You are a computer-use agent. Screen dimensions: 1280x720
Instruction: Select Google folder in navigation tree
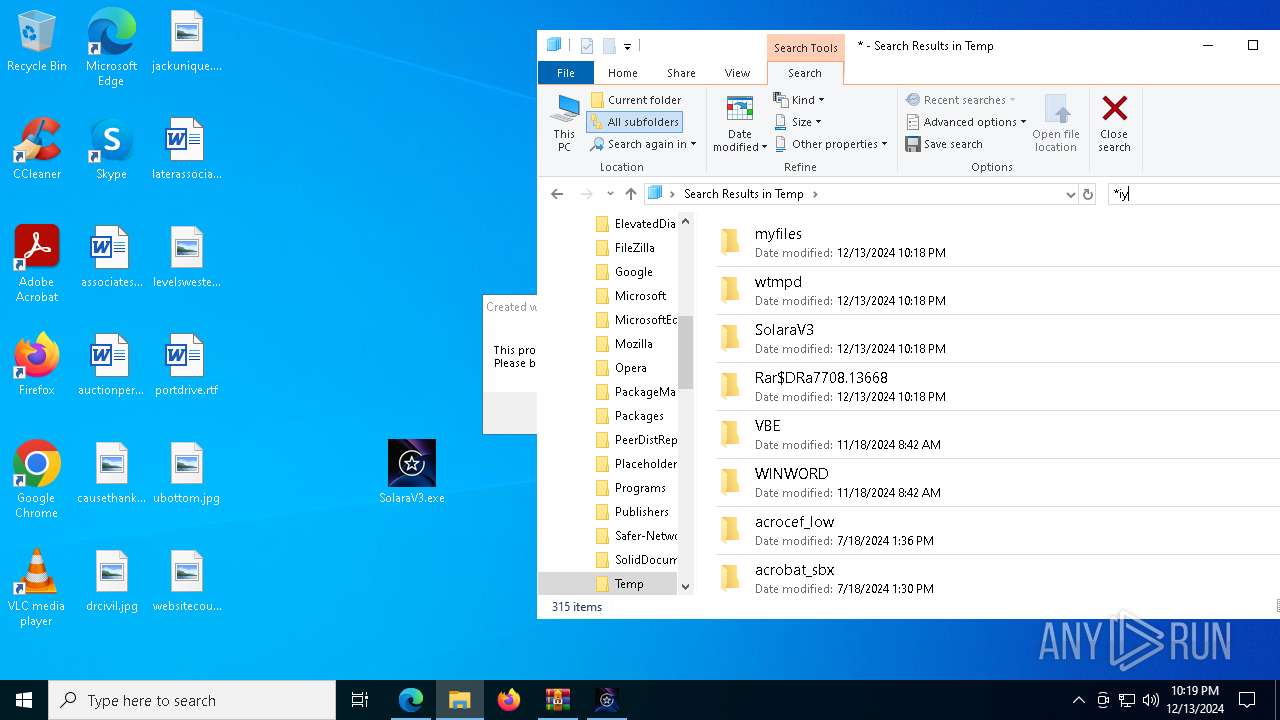click(633, 272)
